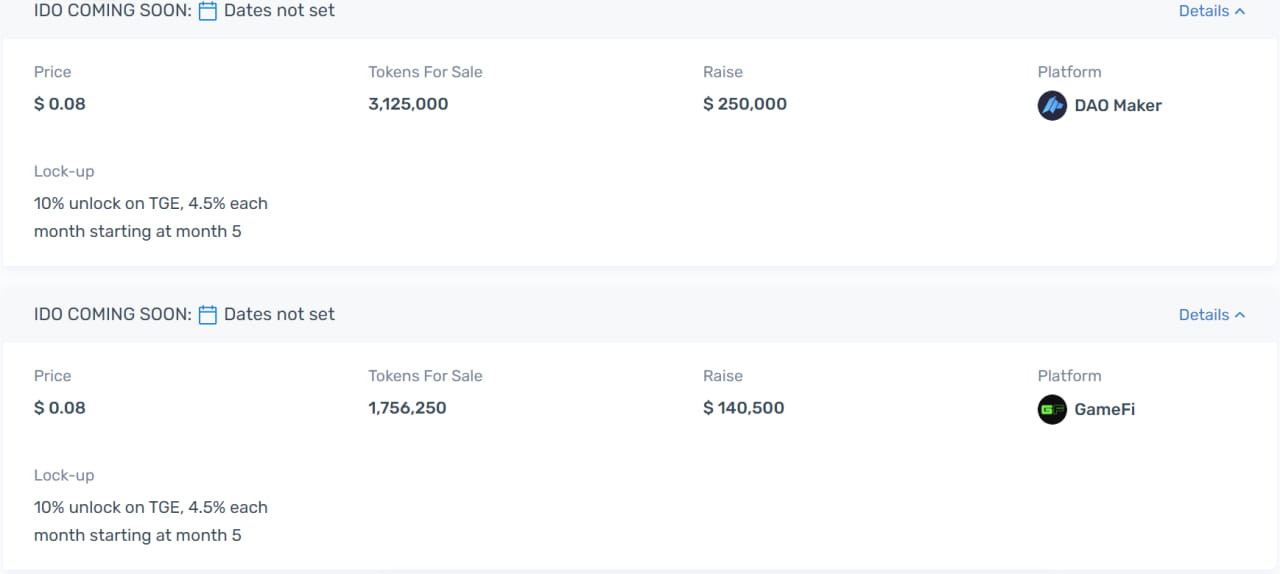Click the 1,756,250 tokens for sale value

tap(407, 408)
